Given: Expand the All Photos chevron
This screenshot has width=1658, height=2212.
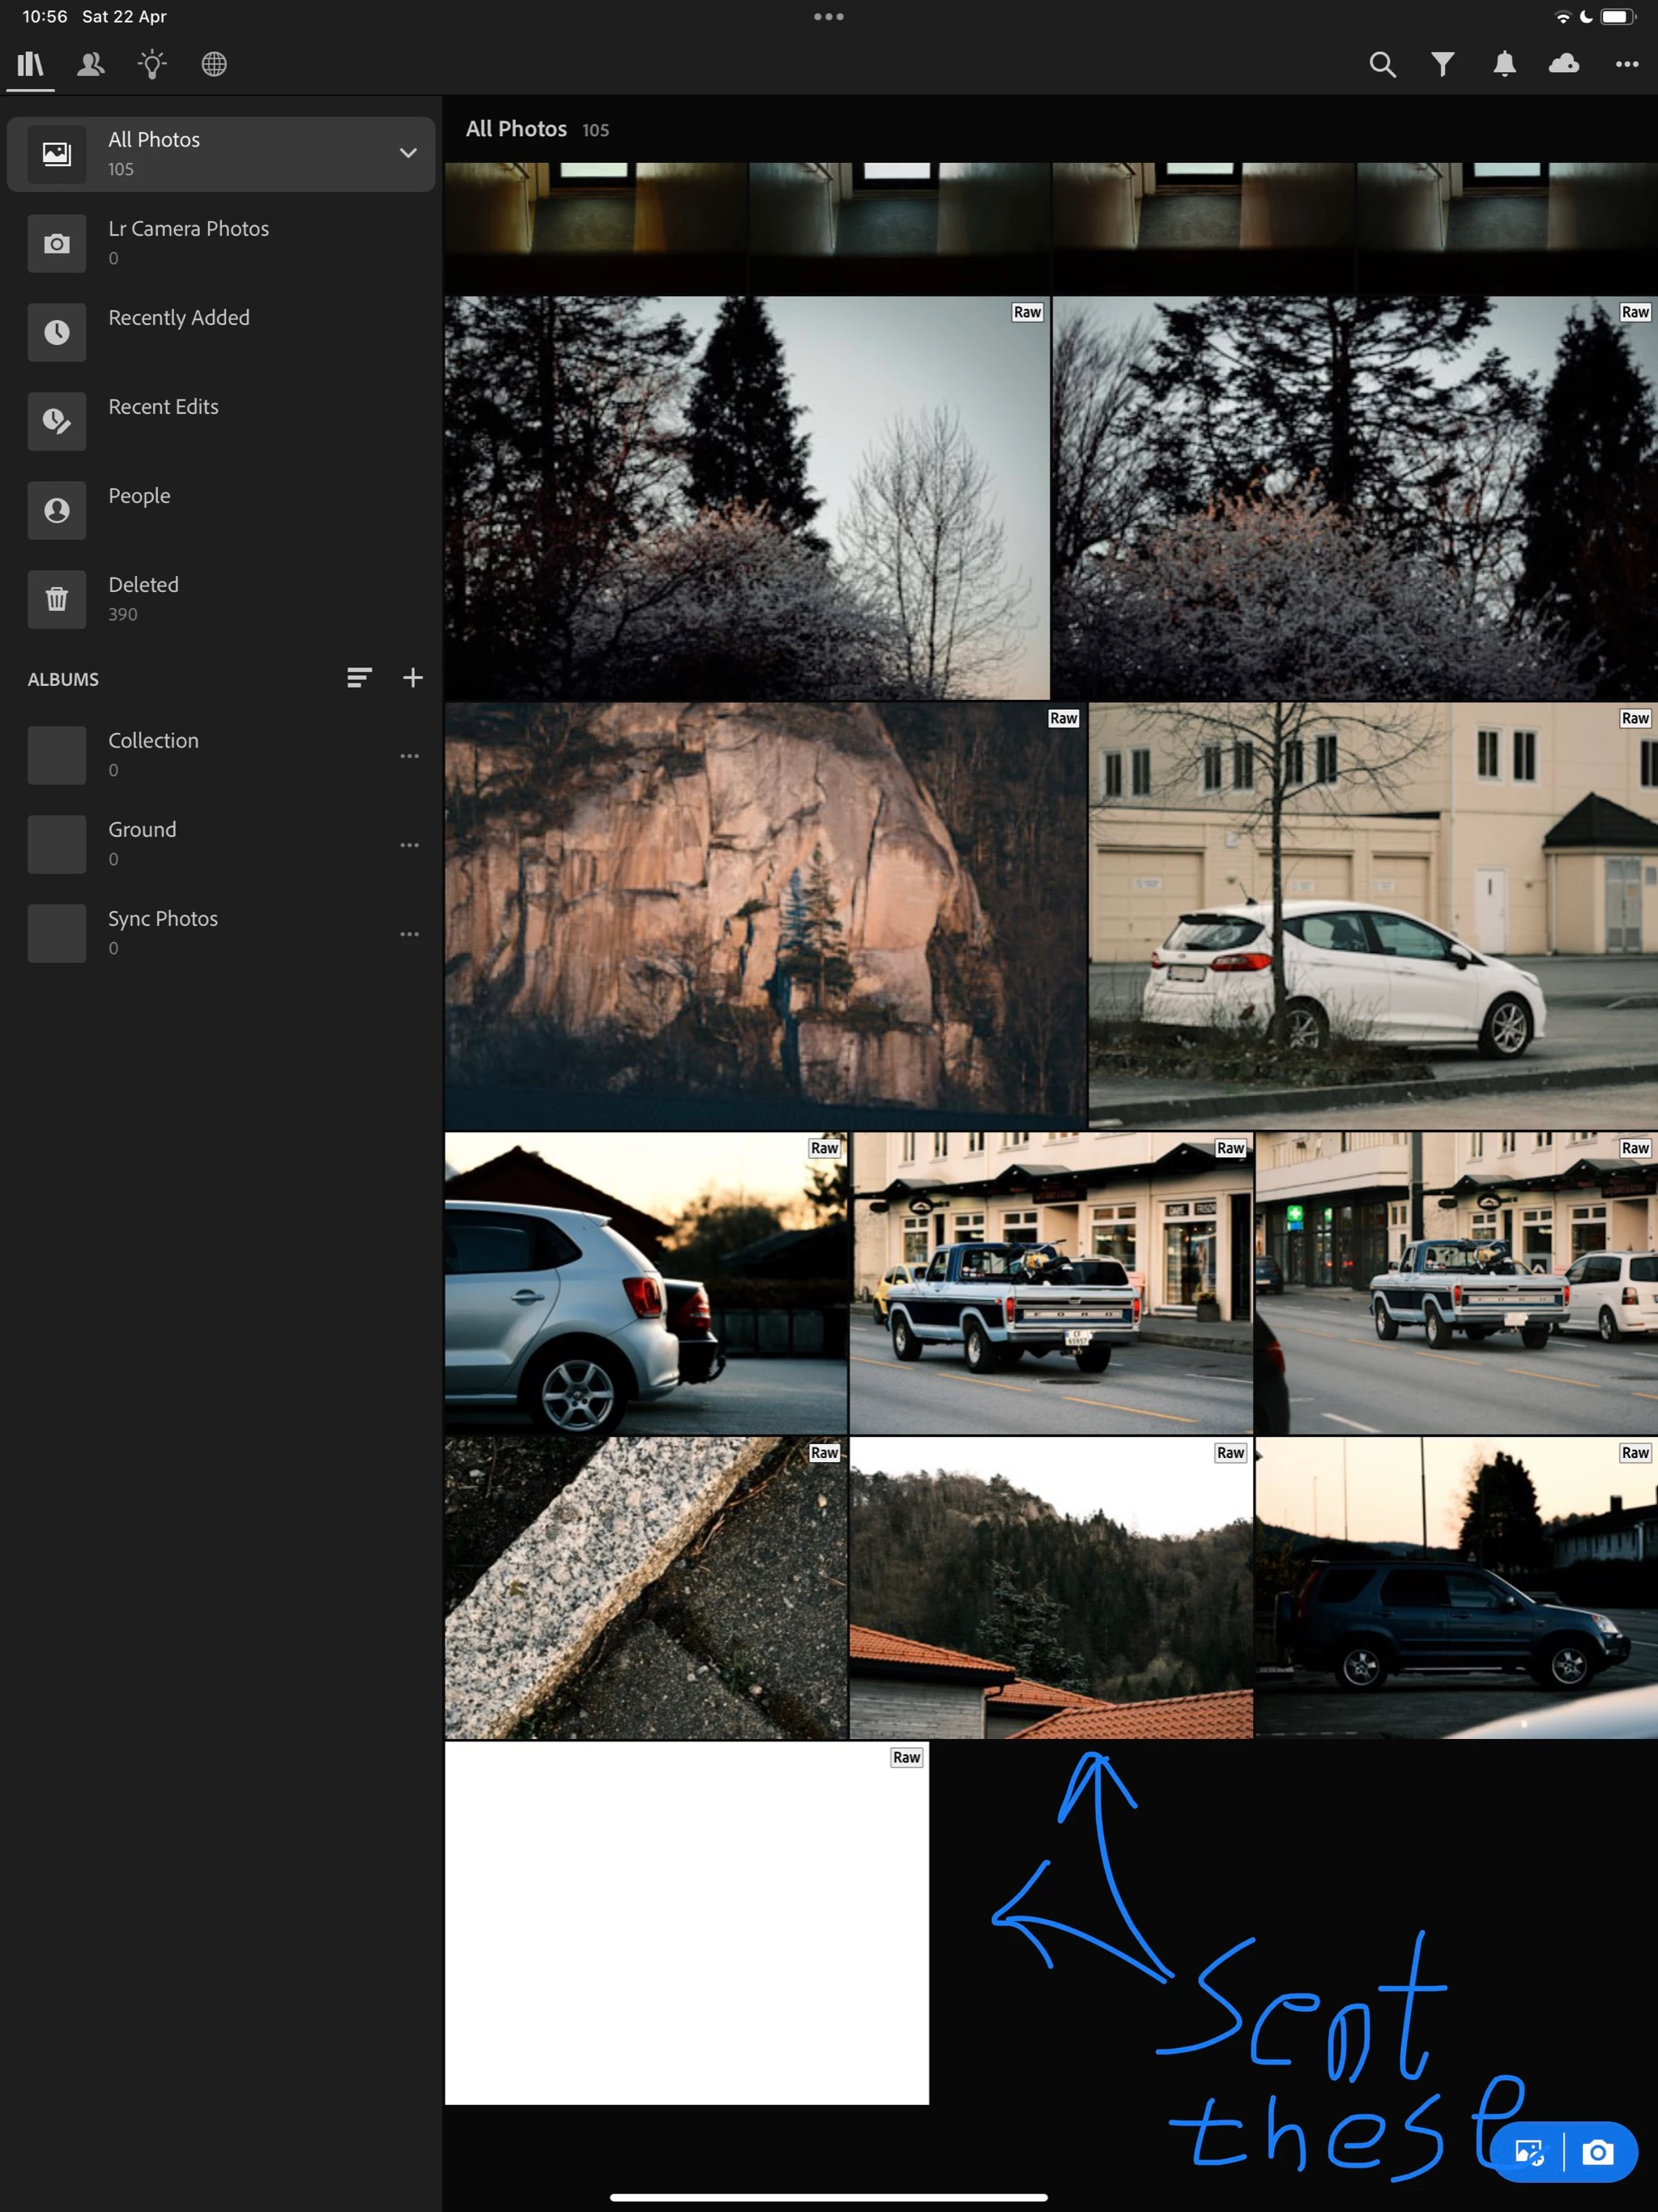Looking at the screenshot, I should (408, 153).
